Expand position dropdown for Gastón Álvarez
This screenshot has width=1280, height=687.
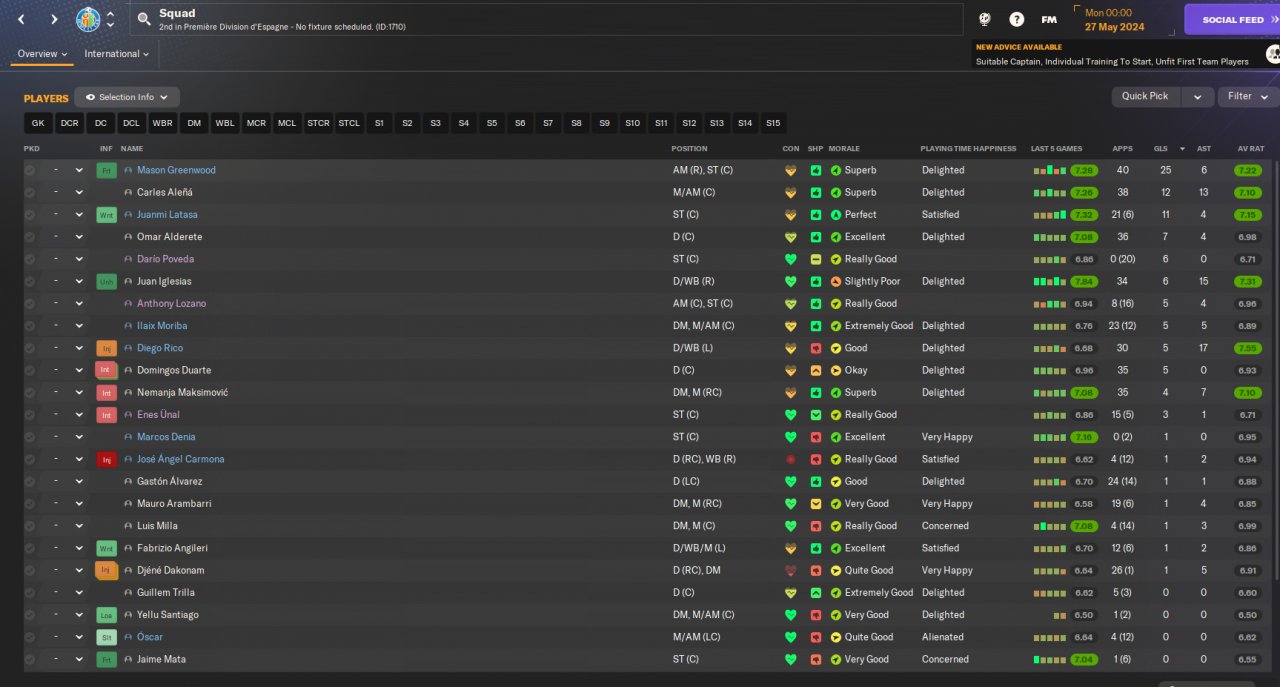pos(79,481)
